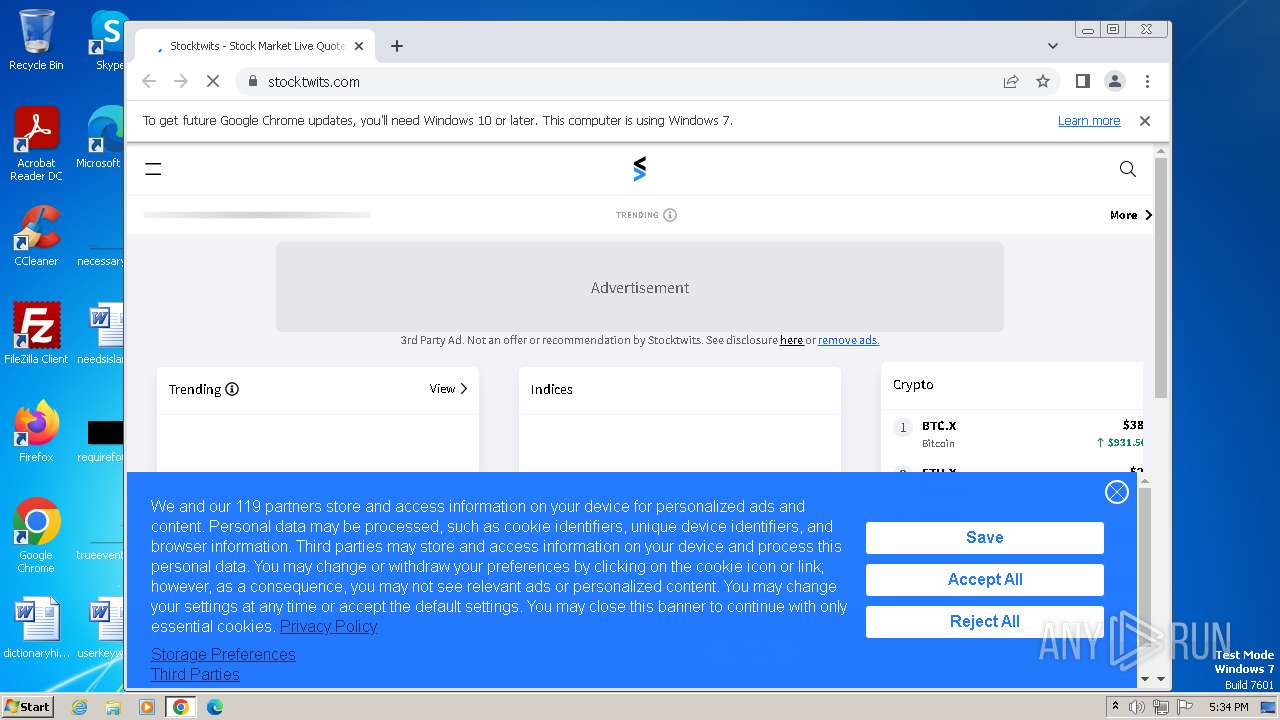Open the tab search dropdown
The height and width of the screenshot is (720, 1280).
coord(1052,46)
